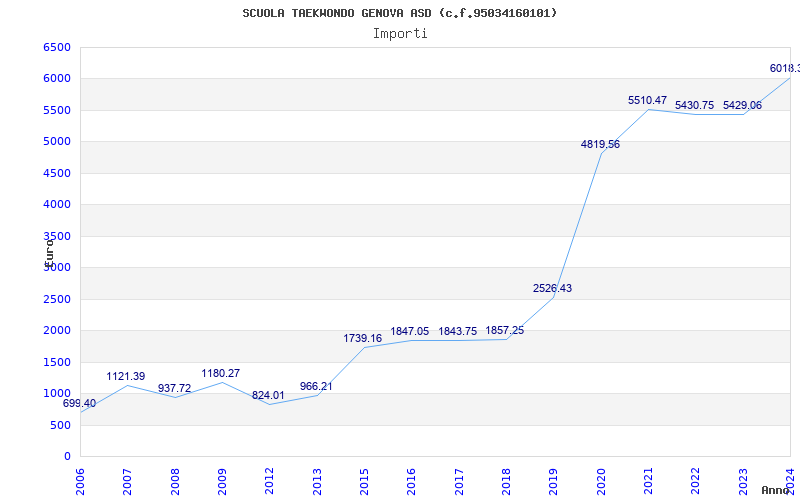Click the y-axis value 4000

[x=57, y=205]
